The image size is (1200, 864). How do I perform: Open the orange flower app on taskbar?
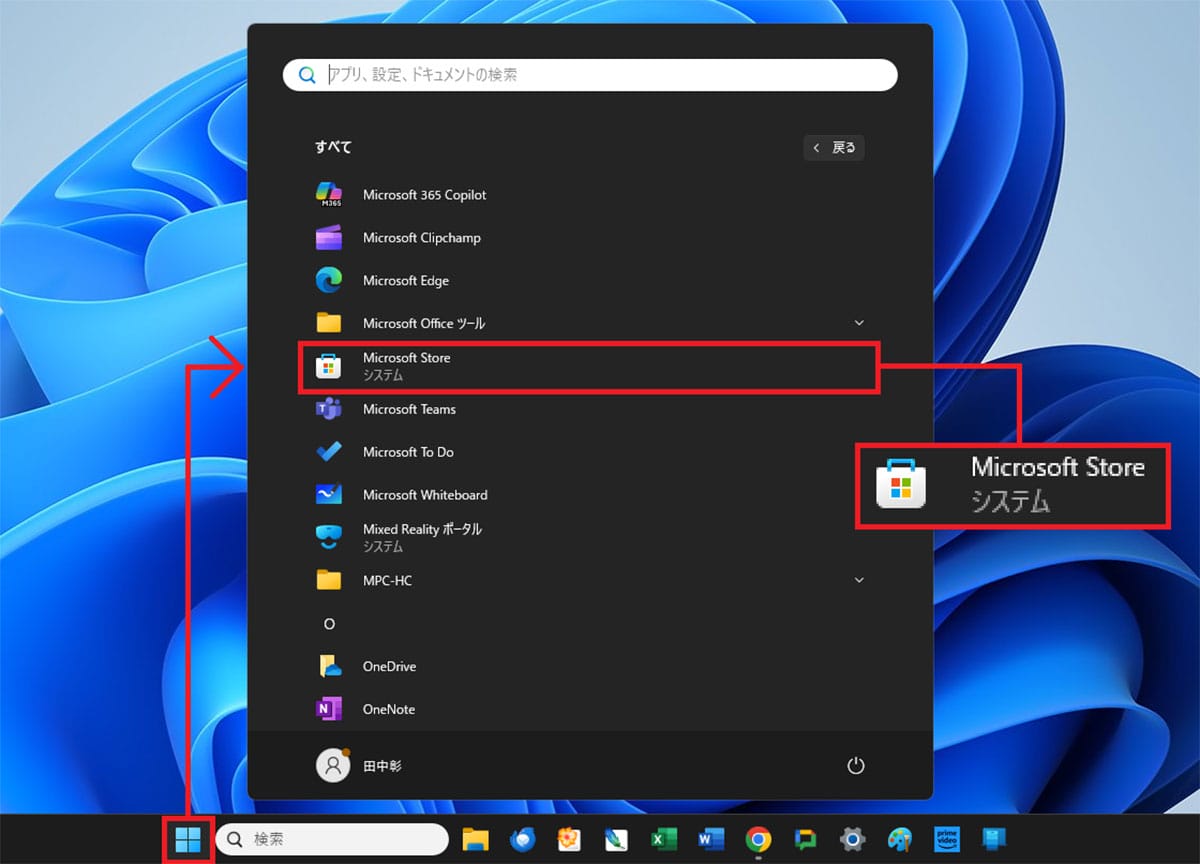(x=569, y=839)
